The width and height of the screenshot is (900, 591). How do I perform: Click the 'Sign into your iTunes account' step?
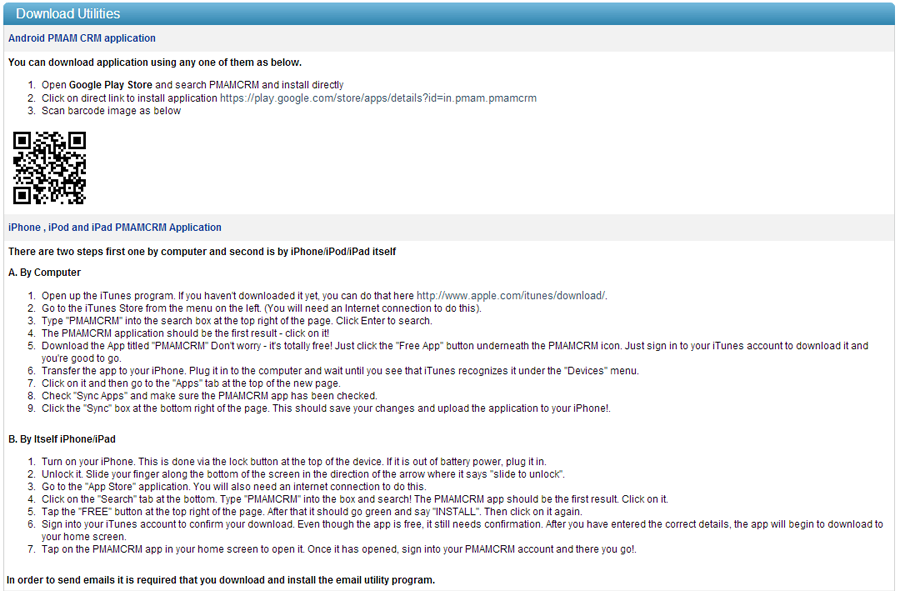point(462,531)
